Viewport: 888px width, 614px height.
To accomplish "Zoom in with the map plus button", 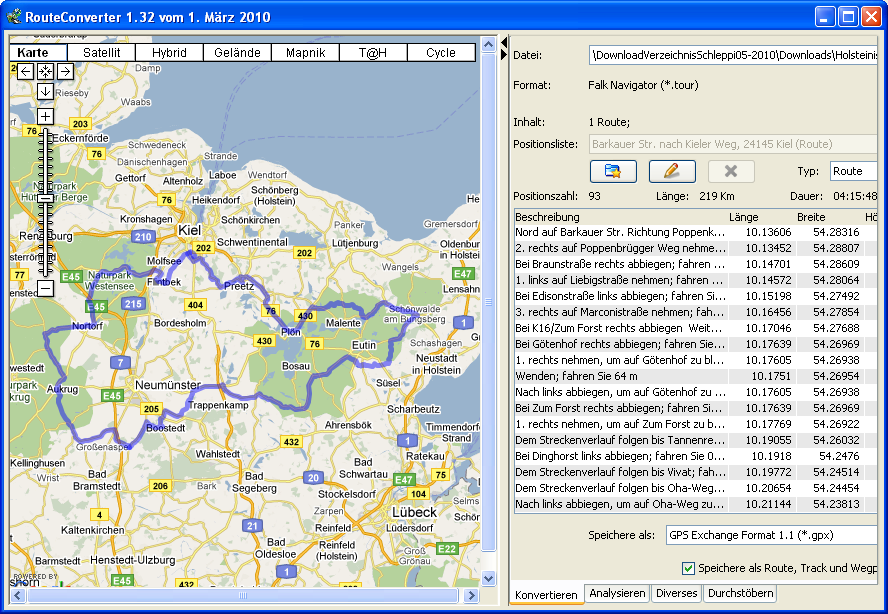I will pyautogui.click(x=45, y=116).
